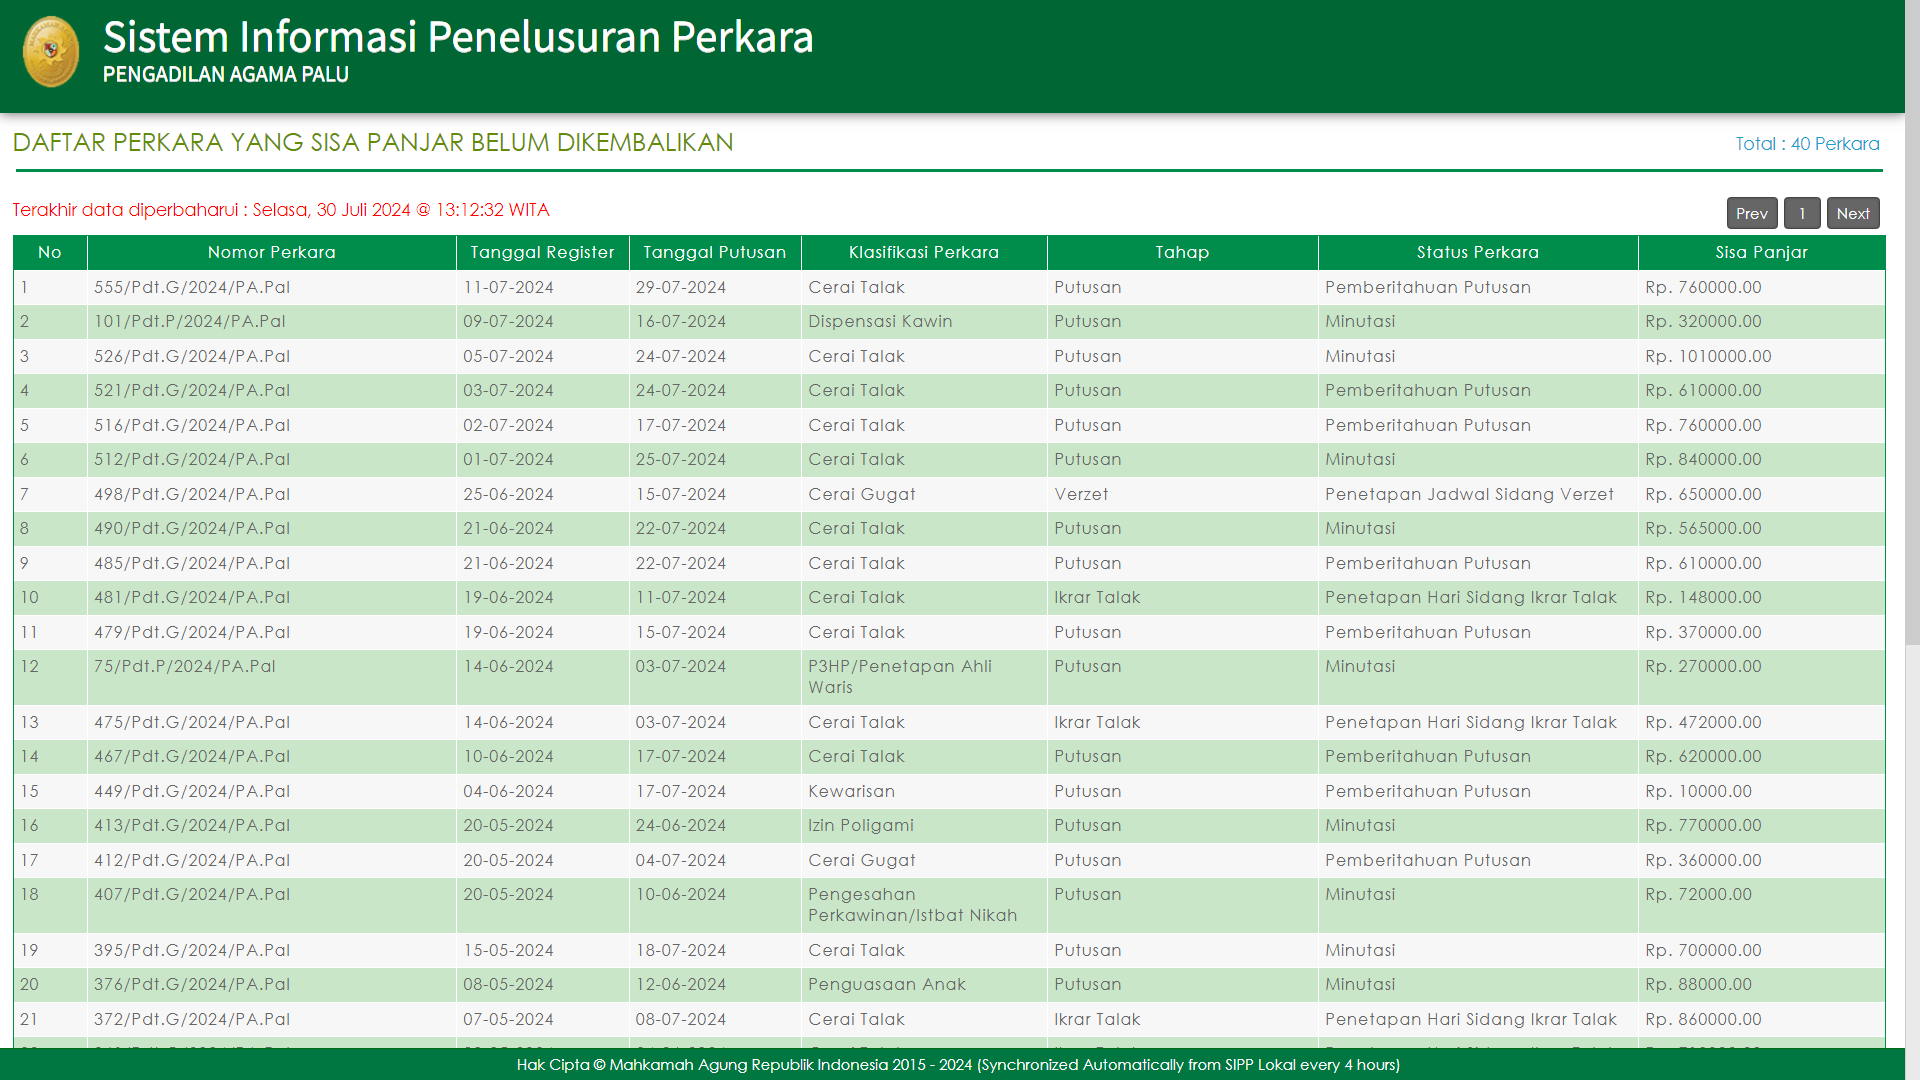Click the Status Perkara column header

(x=1477, y=253)
